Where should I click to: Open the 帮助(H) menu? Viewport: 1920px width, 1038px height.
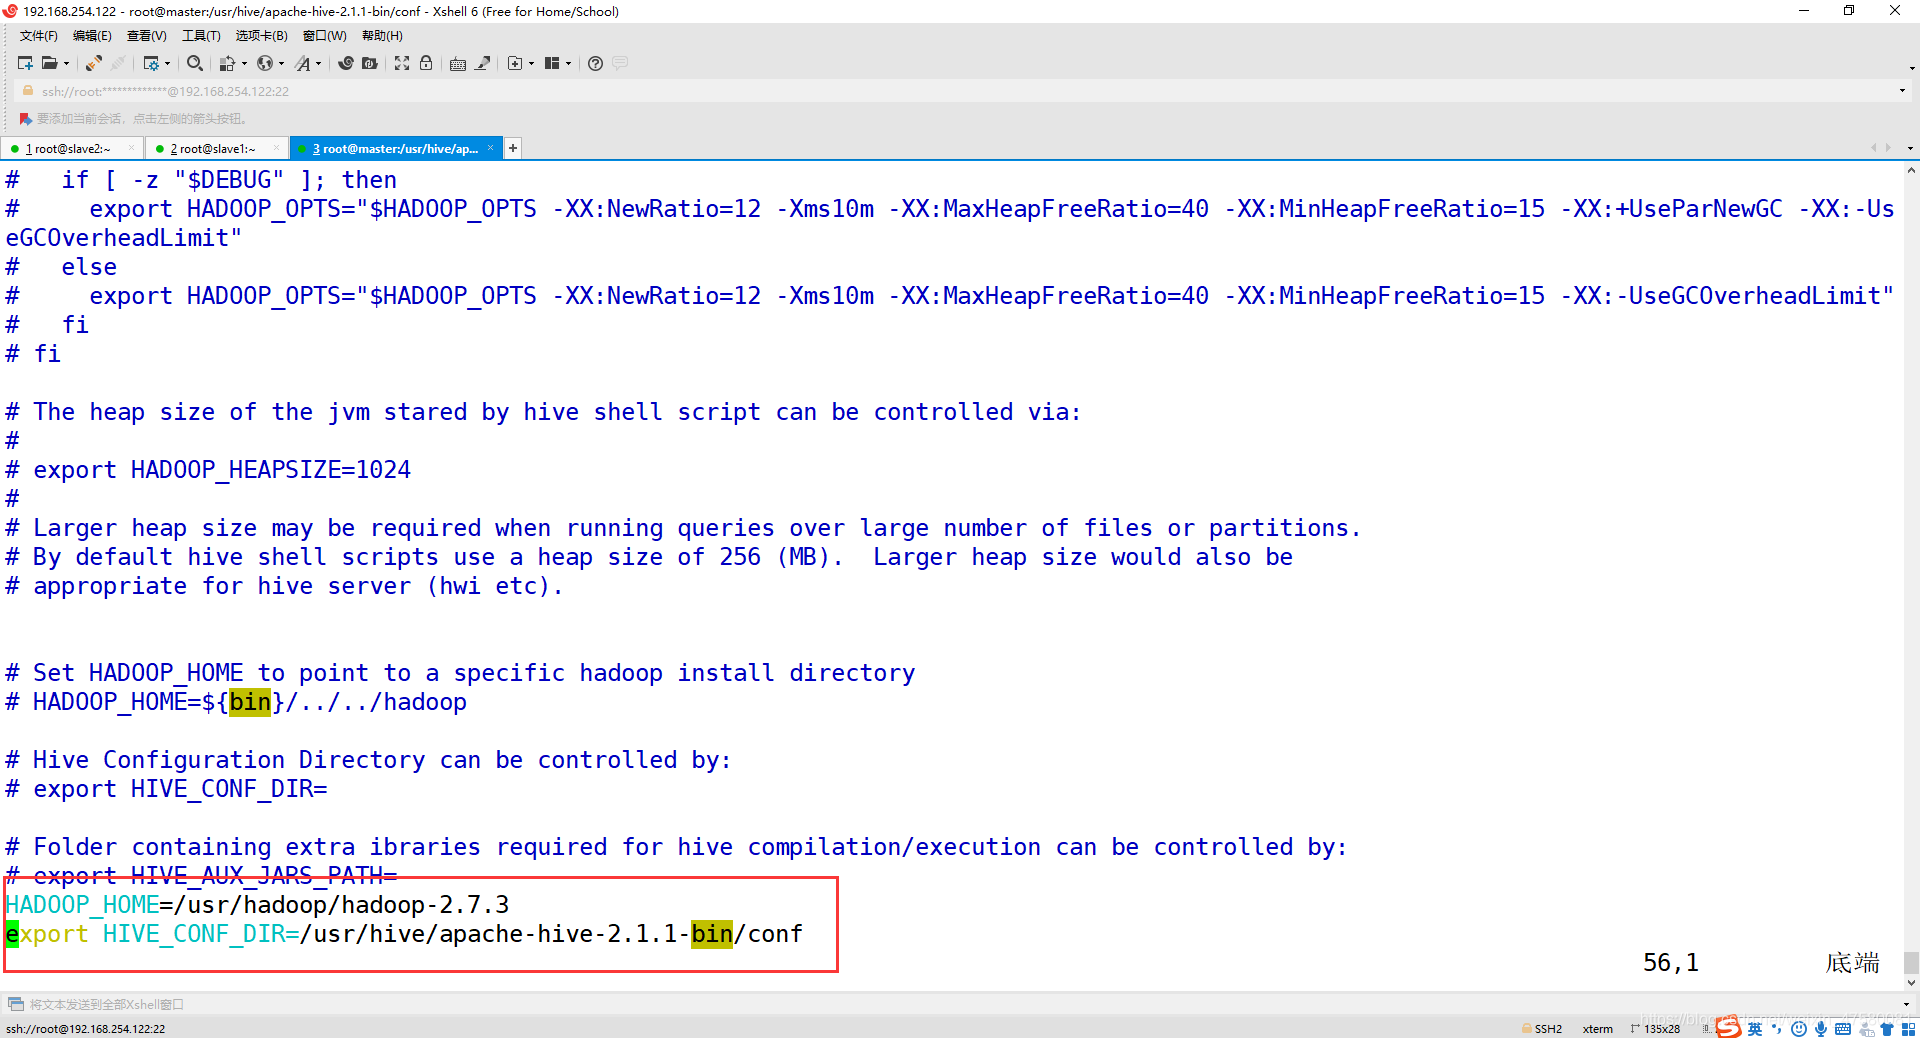pos(382,36)
